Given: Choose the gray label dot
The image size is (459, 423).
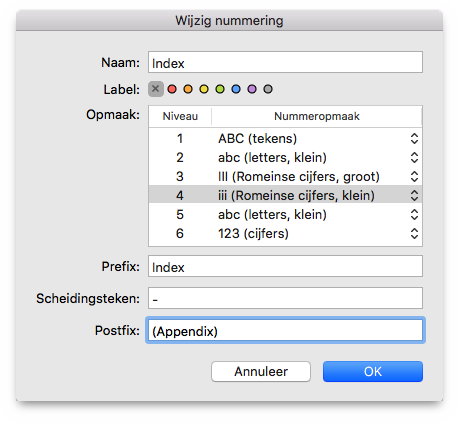Looking at the screenshot, I should pyautogui.click(x=268, y=89).
